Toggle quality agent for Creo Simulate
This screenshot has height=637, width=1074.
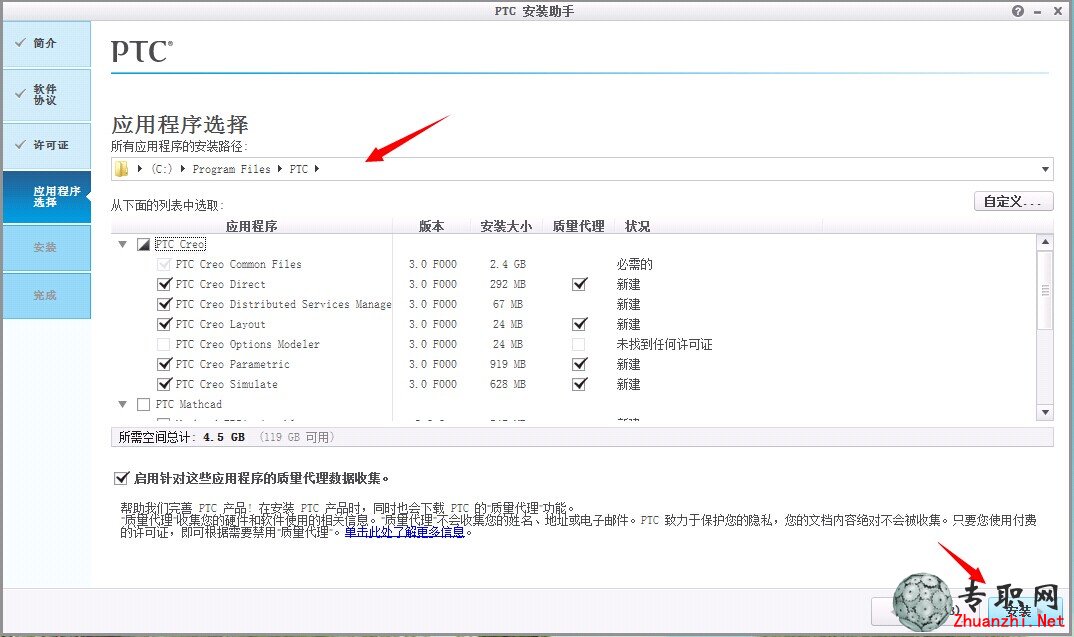coord(579,384)
